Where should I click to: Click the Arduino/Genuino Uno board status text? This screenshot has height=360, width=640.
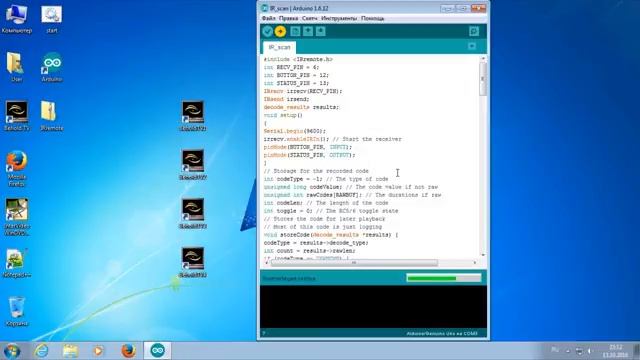442,333
